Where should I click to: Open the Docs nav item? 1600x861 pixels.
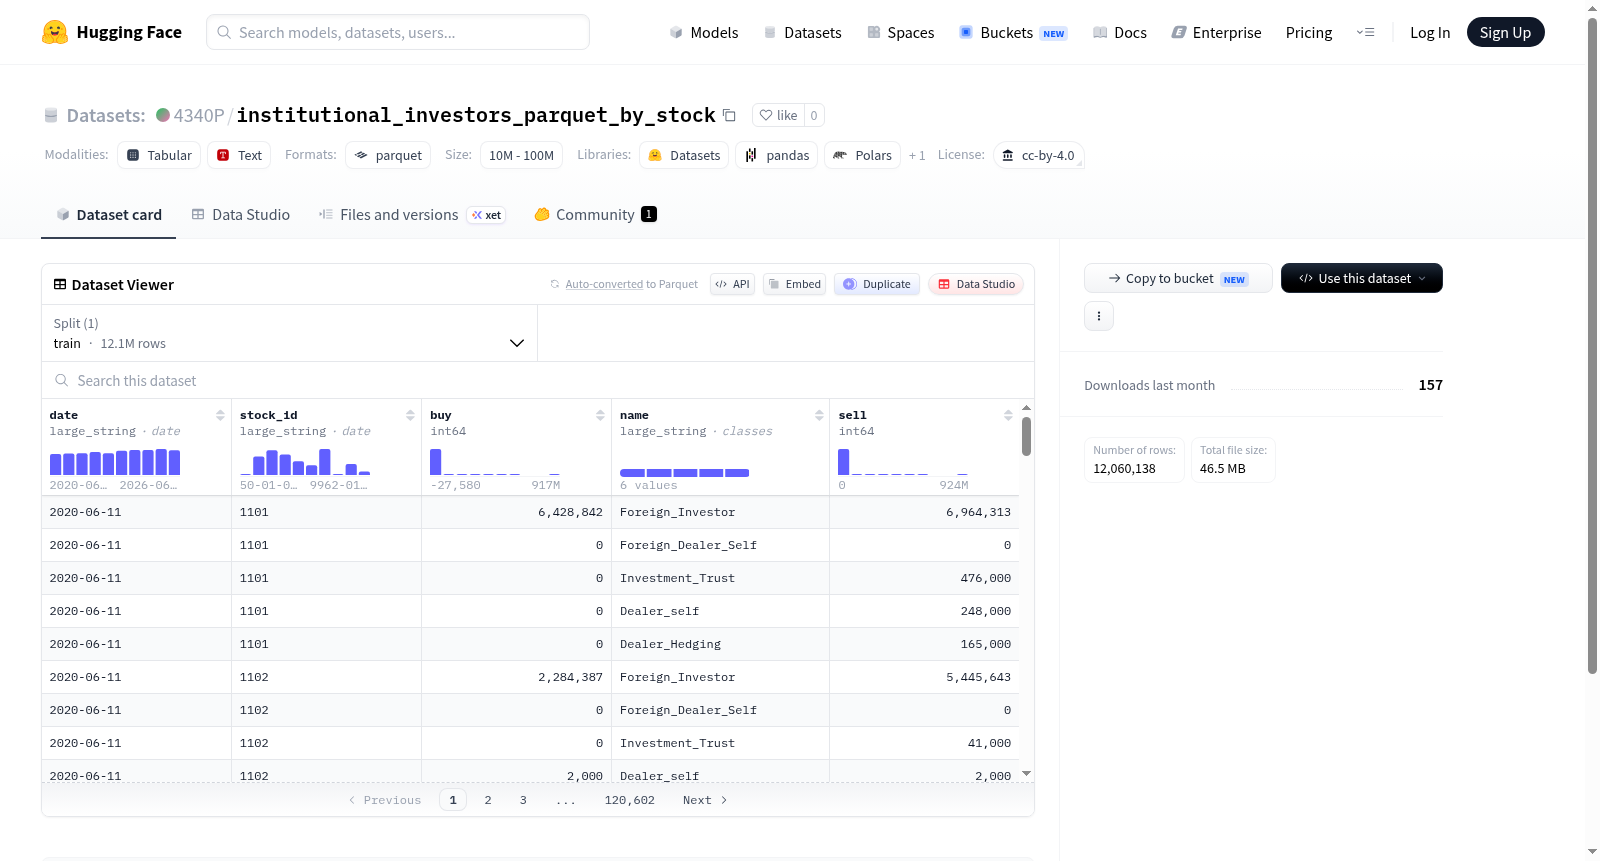pos(1119,32)
